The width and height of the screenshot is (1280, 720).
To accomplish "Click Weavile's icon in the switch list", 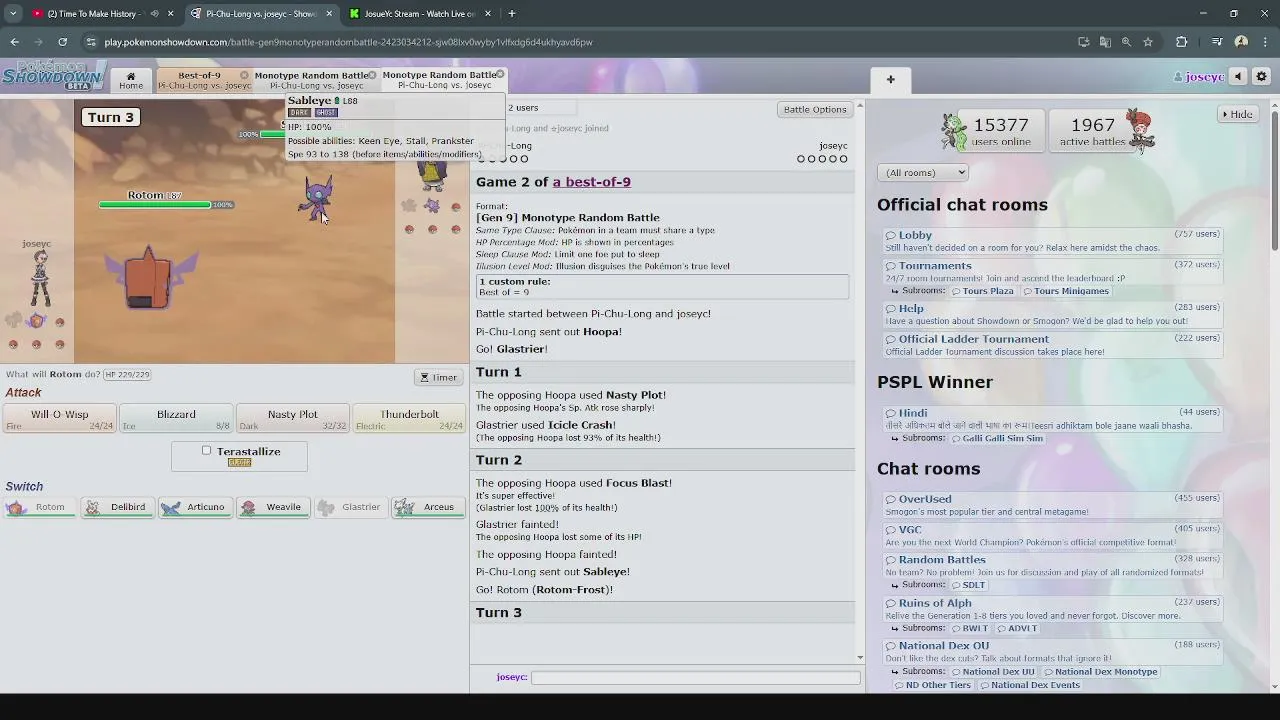I will 249,507.
